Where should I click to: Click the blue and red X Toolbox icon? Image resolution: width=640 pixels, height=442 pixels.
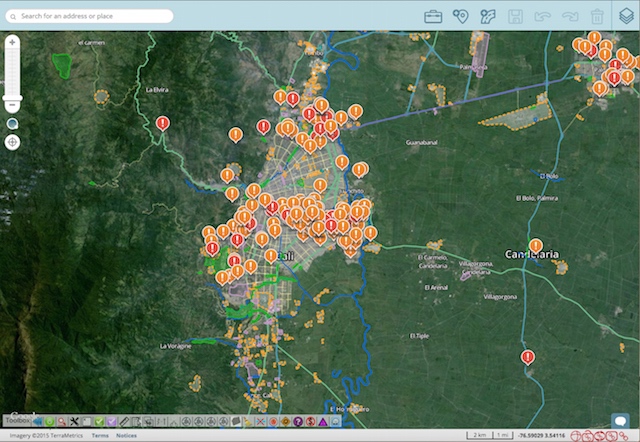pos(260,422)
